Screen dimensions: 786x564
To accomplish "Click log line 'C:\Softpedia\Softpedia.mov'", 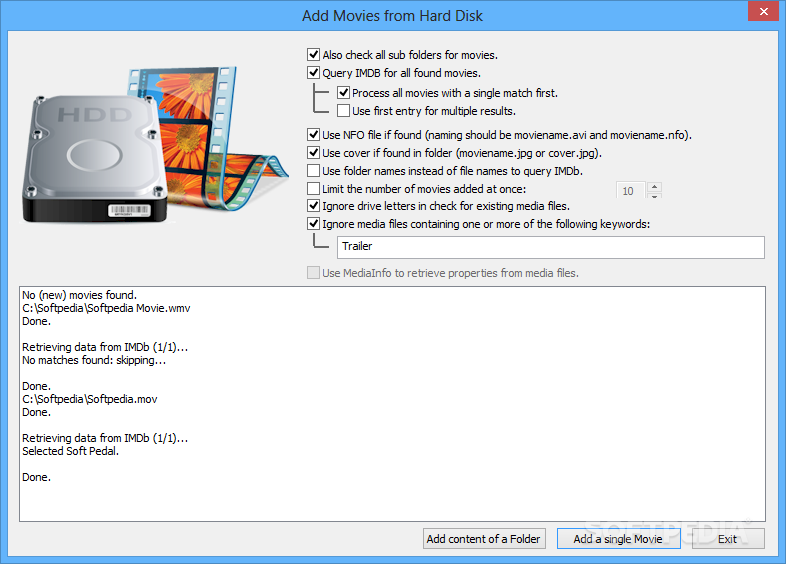I will coord(90,400).
